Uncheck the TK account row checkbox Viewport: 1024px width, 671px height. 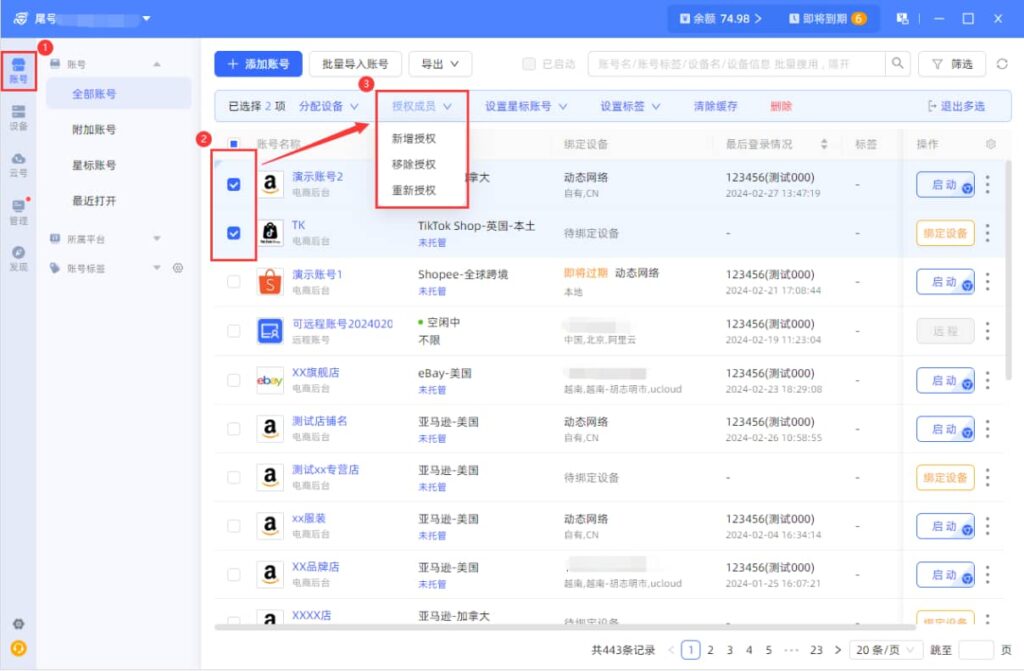pos(232,233)
